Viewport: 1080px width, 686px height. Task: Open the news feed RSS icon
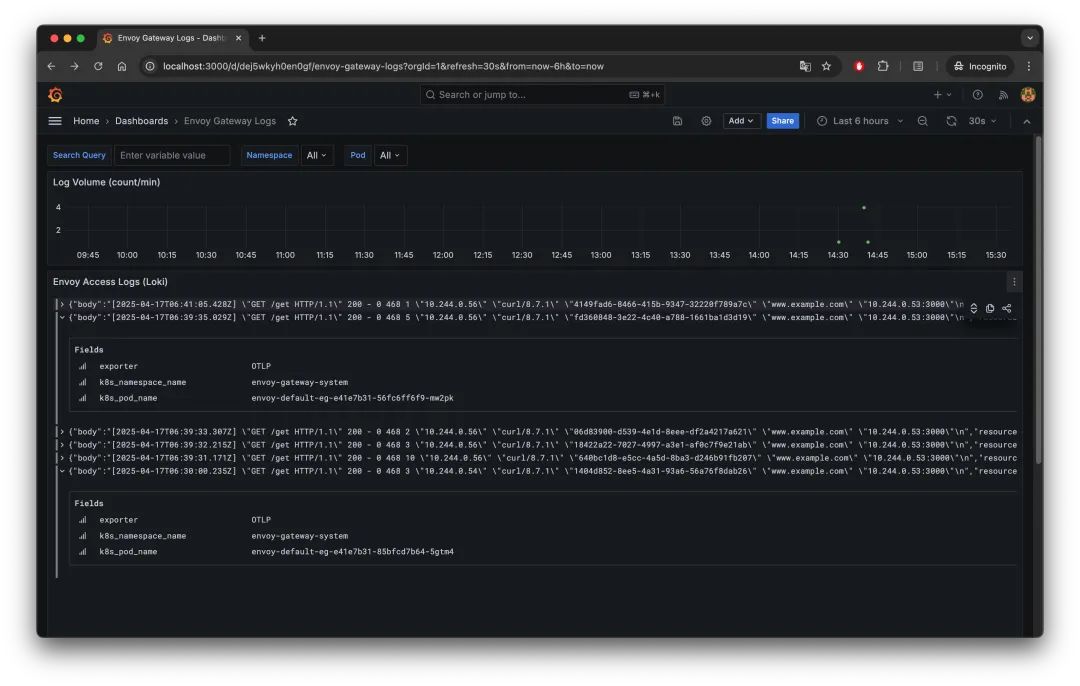click(1004, 95)
